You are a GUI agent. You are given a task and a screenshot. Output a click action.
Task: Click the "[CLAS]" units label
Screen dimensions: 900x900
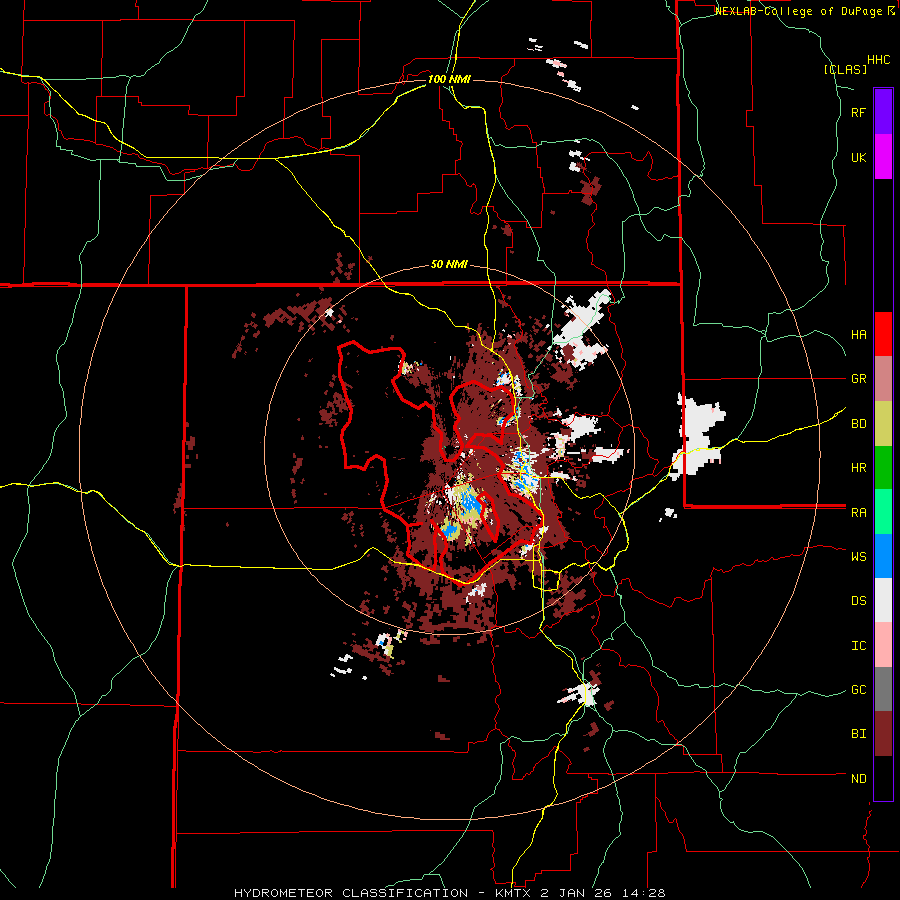845,69
